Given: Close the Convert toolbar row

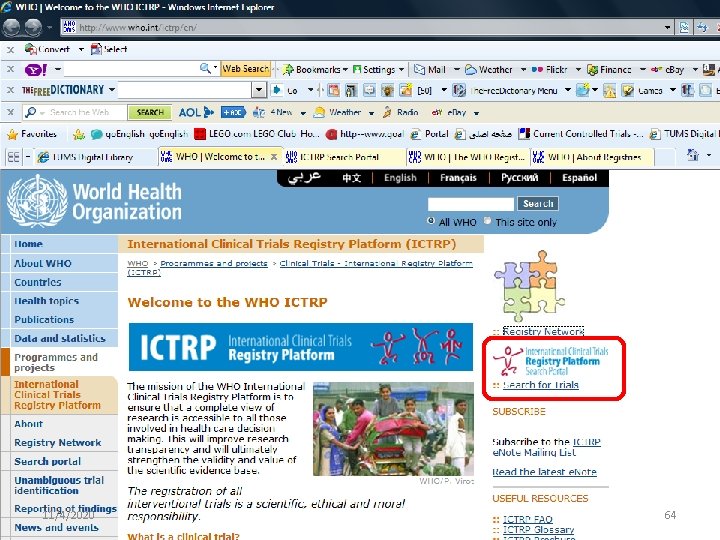Looking at the screenshot, I should pyautogui.click(x=11, y=50).
